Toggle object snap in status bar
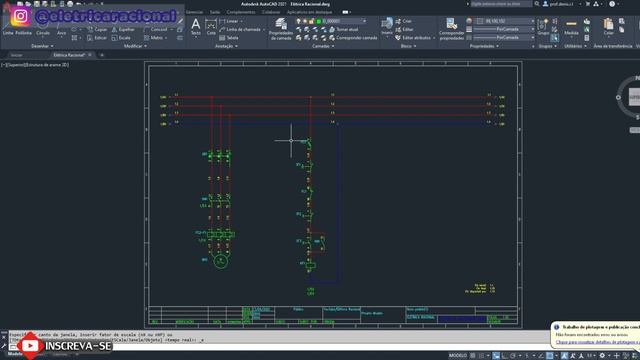This screenshot has width=640, height=360. tap(550, 356)
